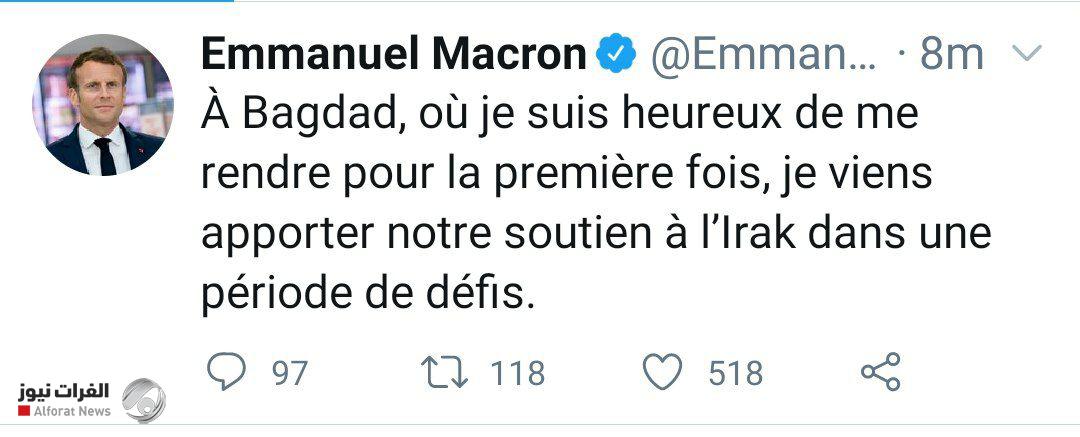1080x437 pixels.
Task: Click the blue verified badge
Action: point(617,56)
